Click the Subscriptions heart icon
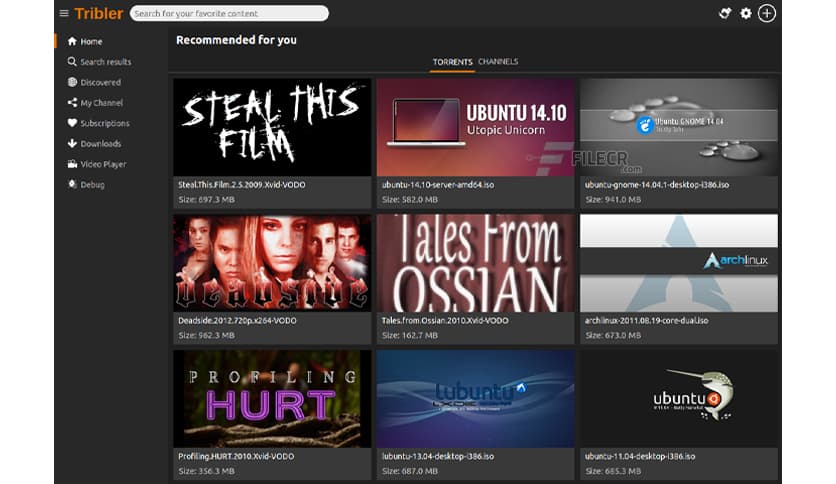Screen dimensions: 836x484 coord(72,123)
